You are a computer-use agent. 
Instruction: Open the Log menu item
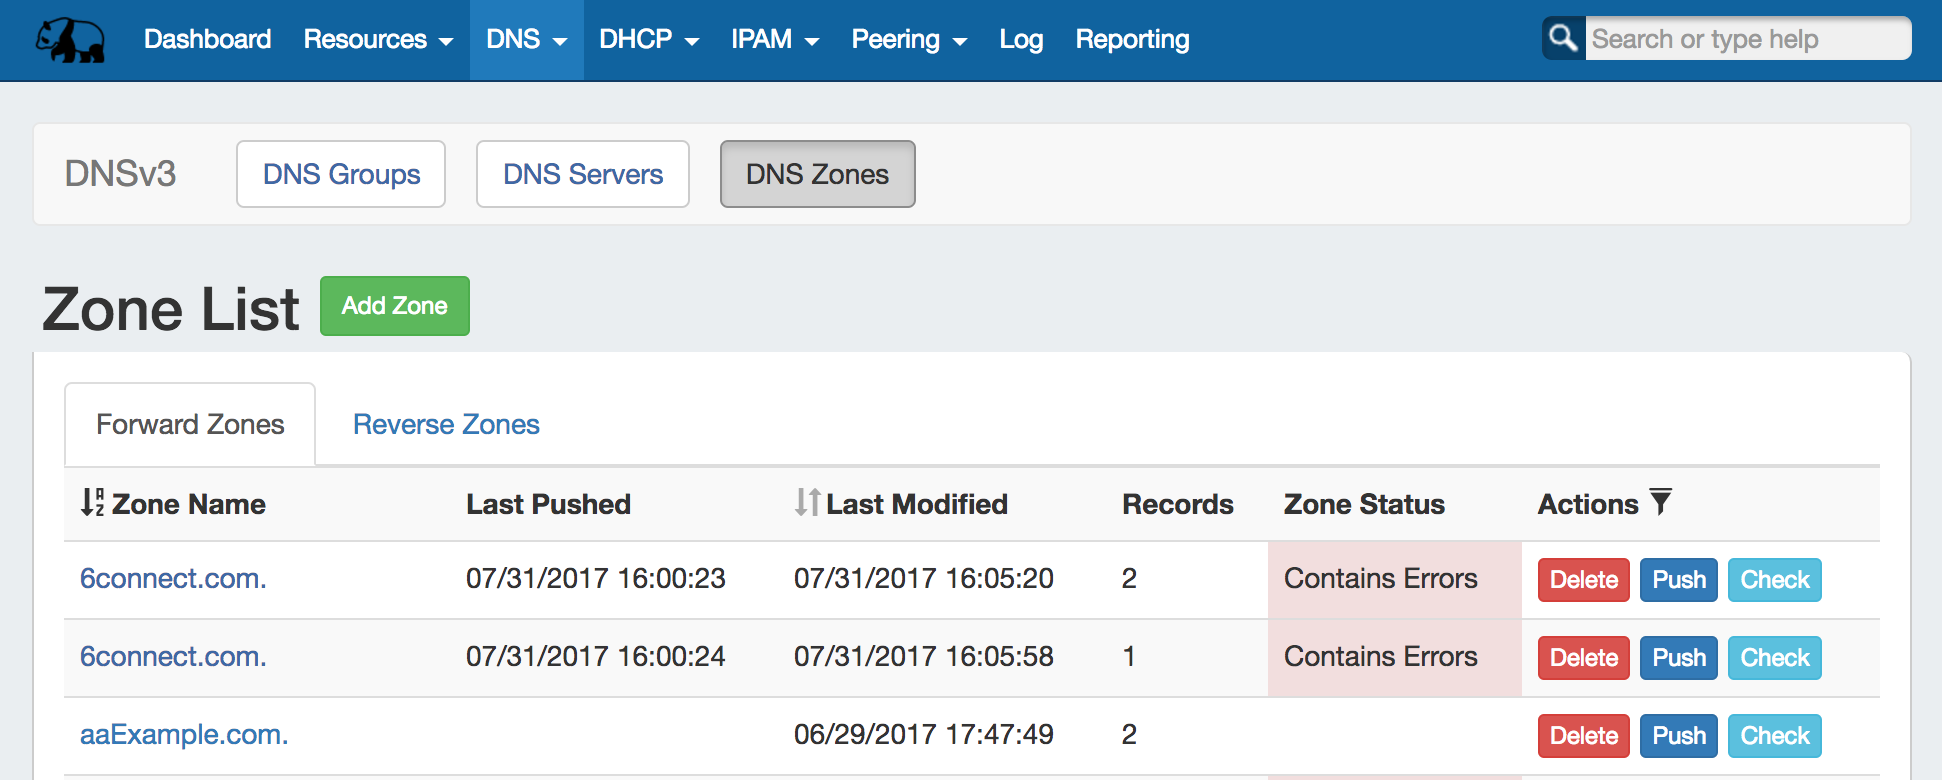1021,40
